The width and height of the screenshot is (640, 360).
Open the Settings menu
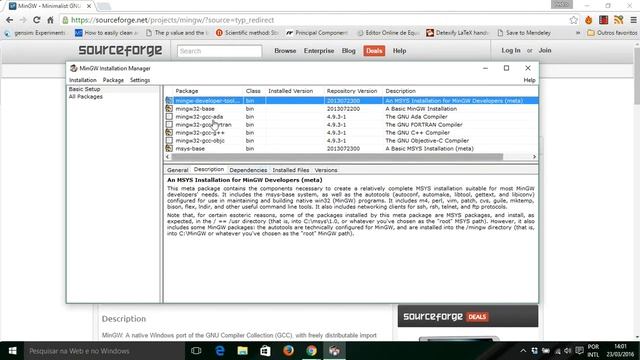140,80
